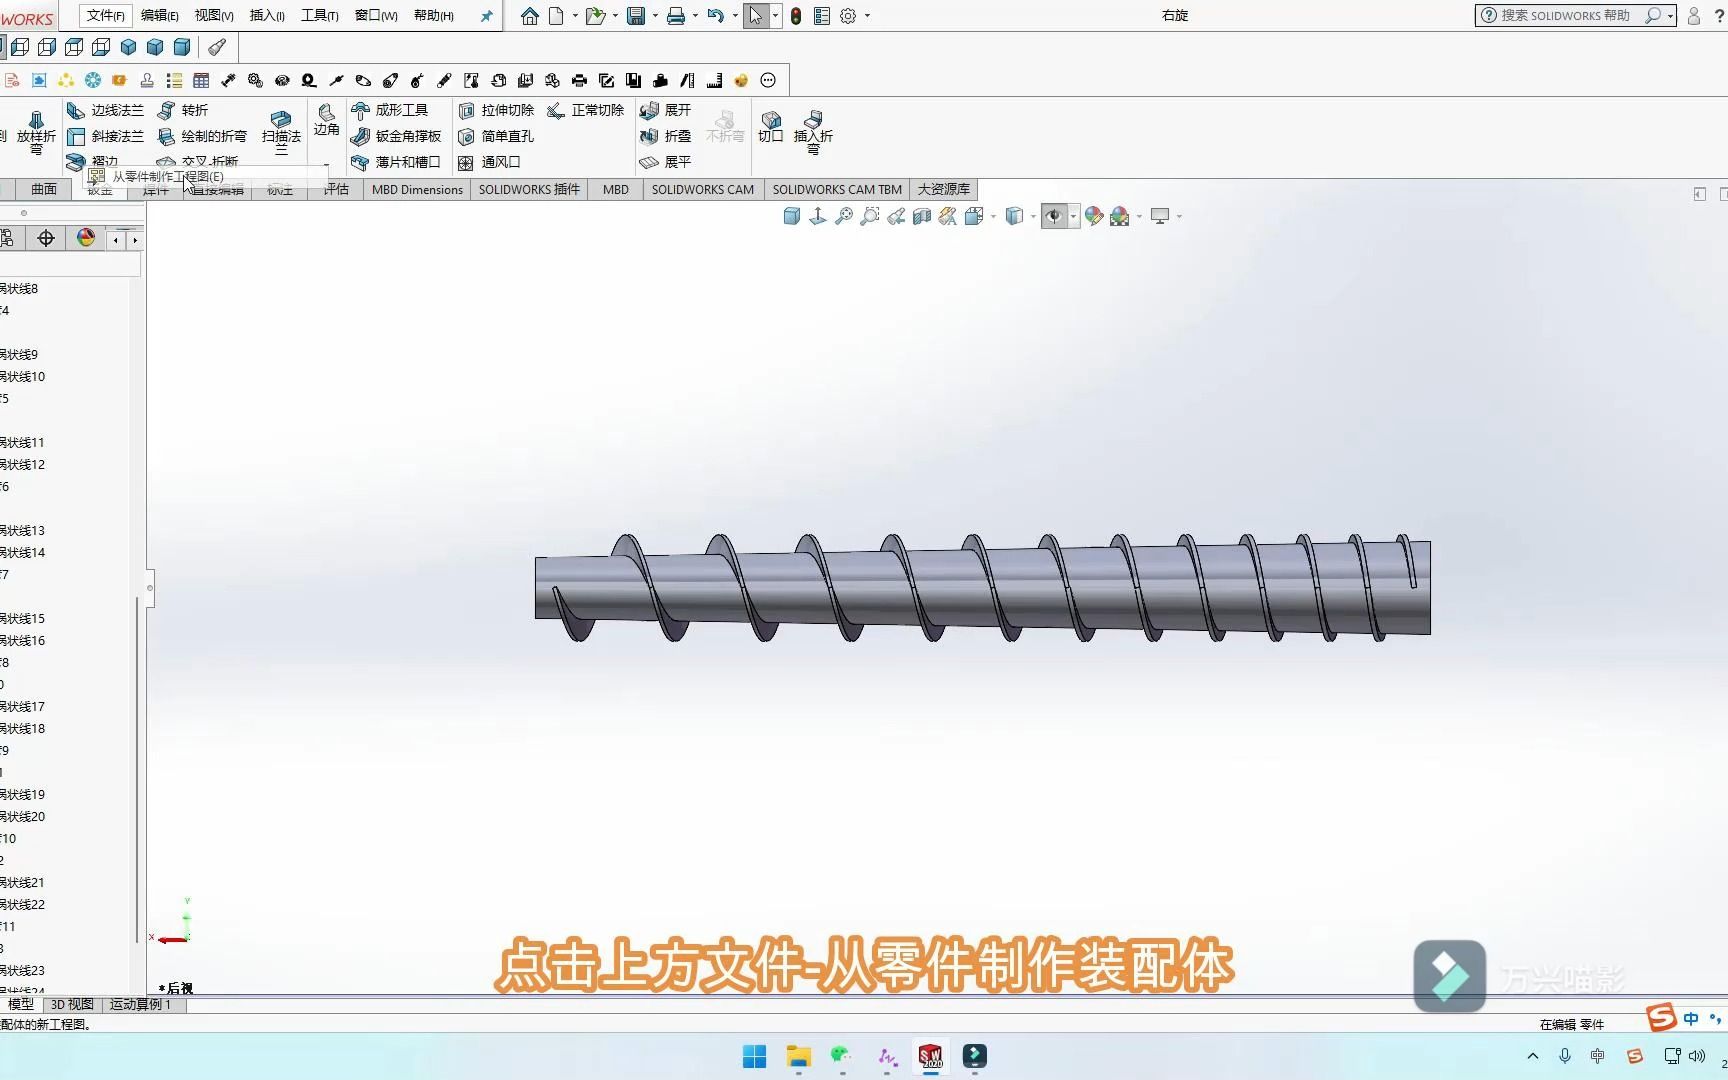Select the Swept Flange (扫描法兰) tool
1728x1080 pixels.
[x=281, y=131]
